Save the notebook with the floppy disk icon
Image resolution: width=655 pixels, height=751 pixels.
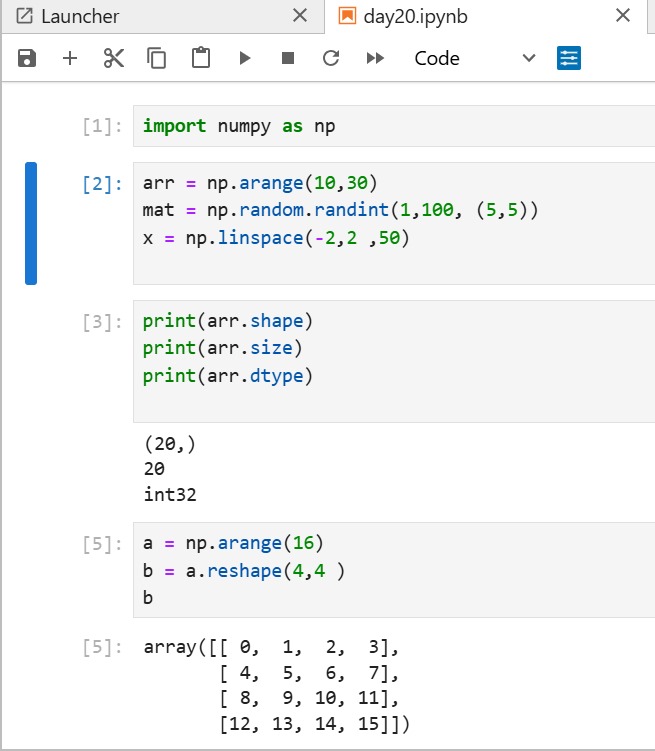(27, 58)
